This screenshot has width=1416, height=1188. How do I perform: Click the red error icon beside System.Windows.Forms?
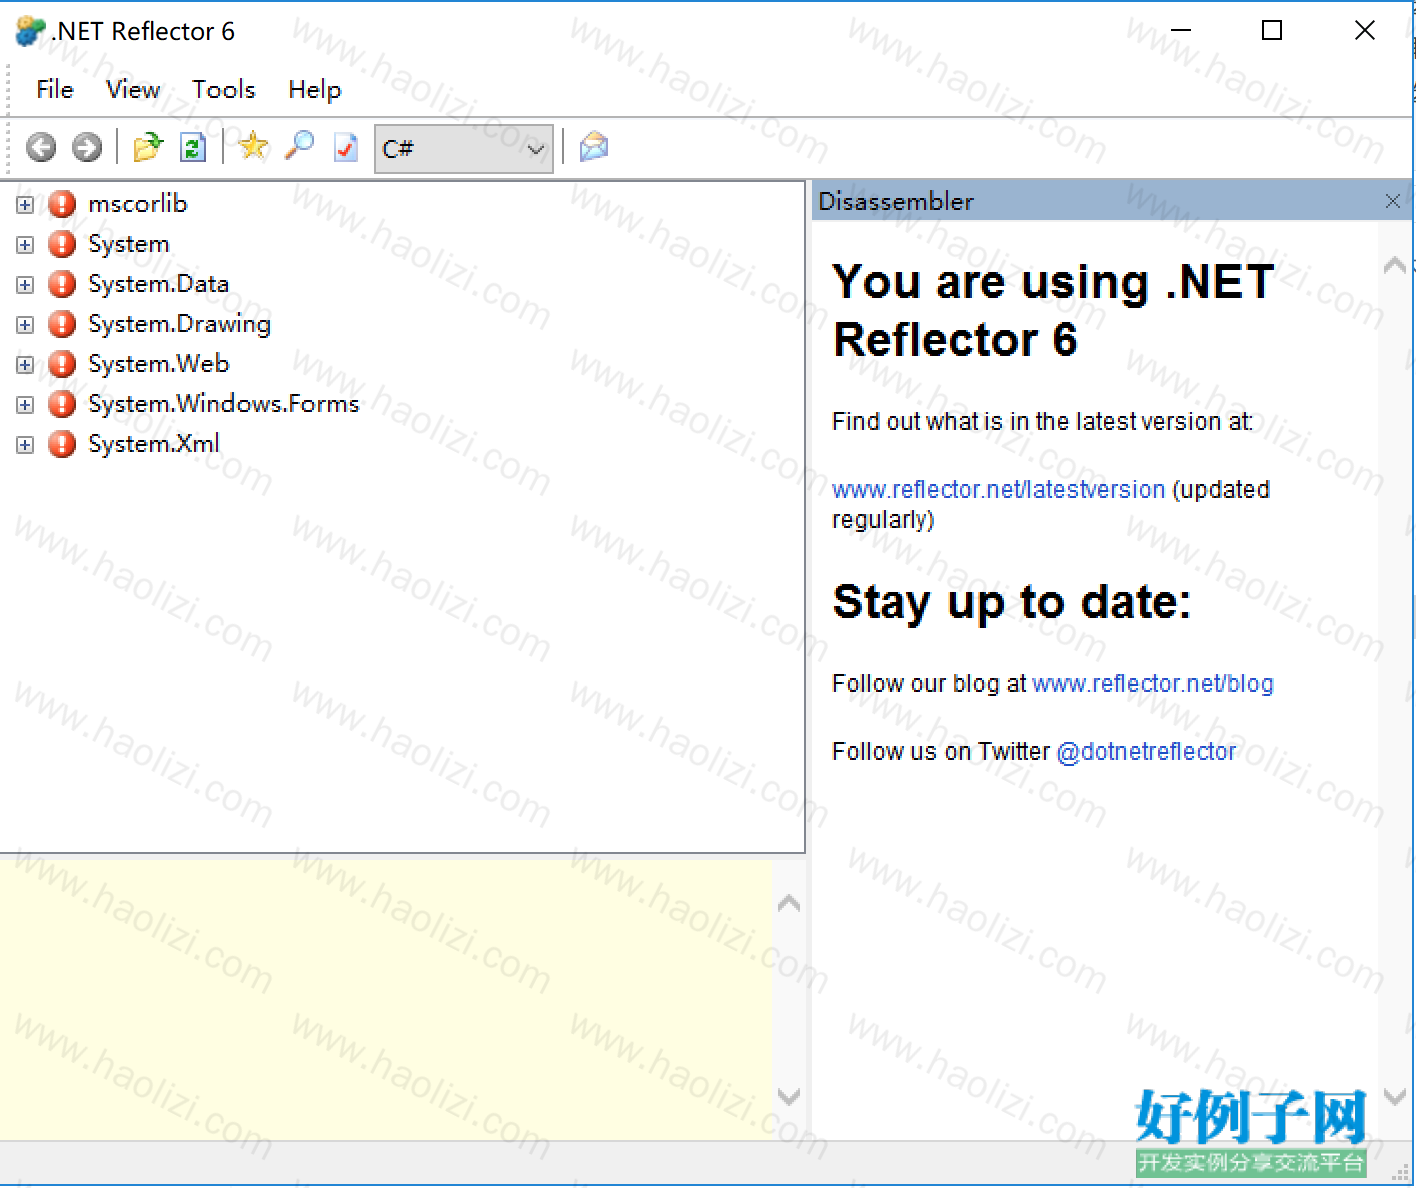pos(62,404)
